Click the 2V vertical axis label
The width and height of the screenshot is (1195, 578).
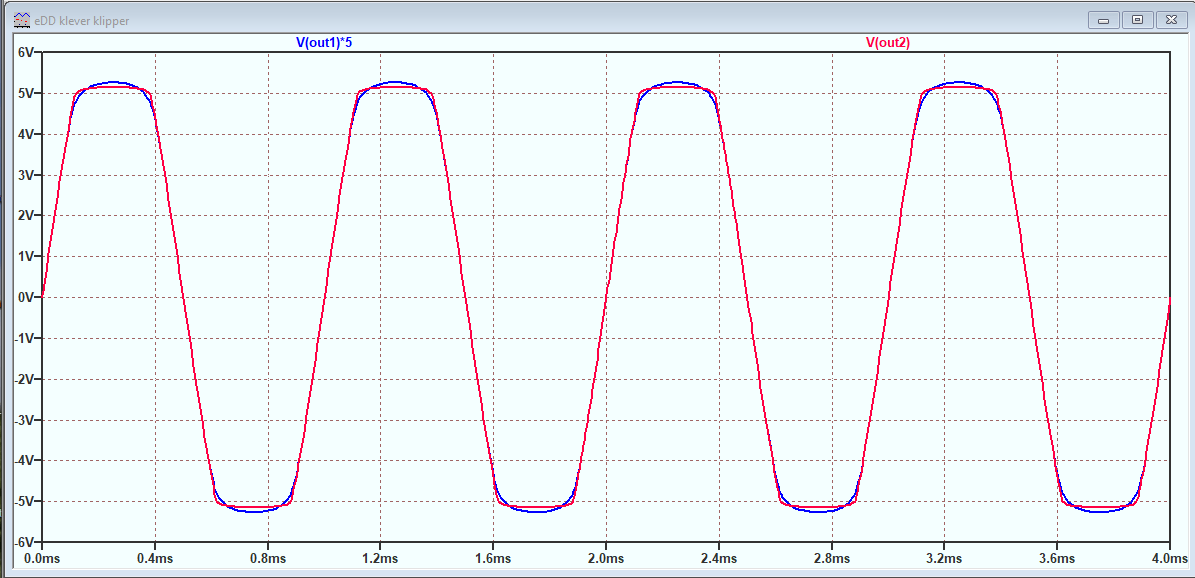point(25,216)
